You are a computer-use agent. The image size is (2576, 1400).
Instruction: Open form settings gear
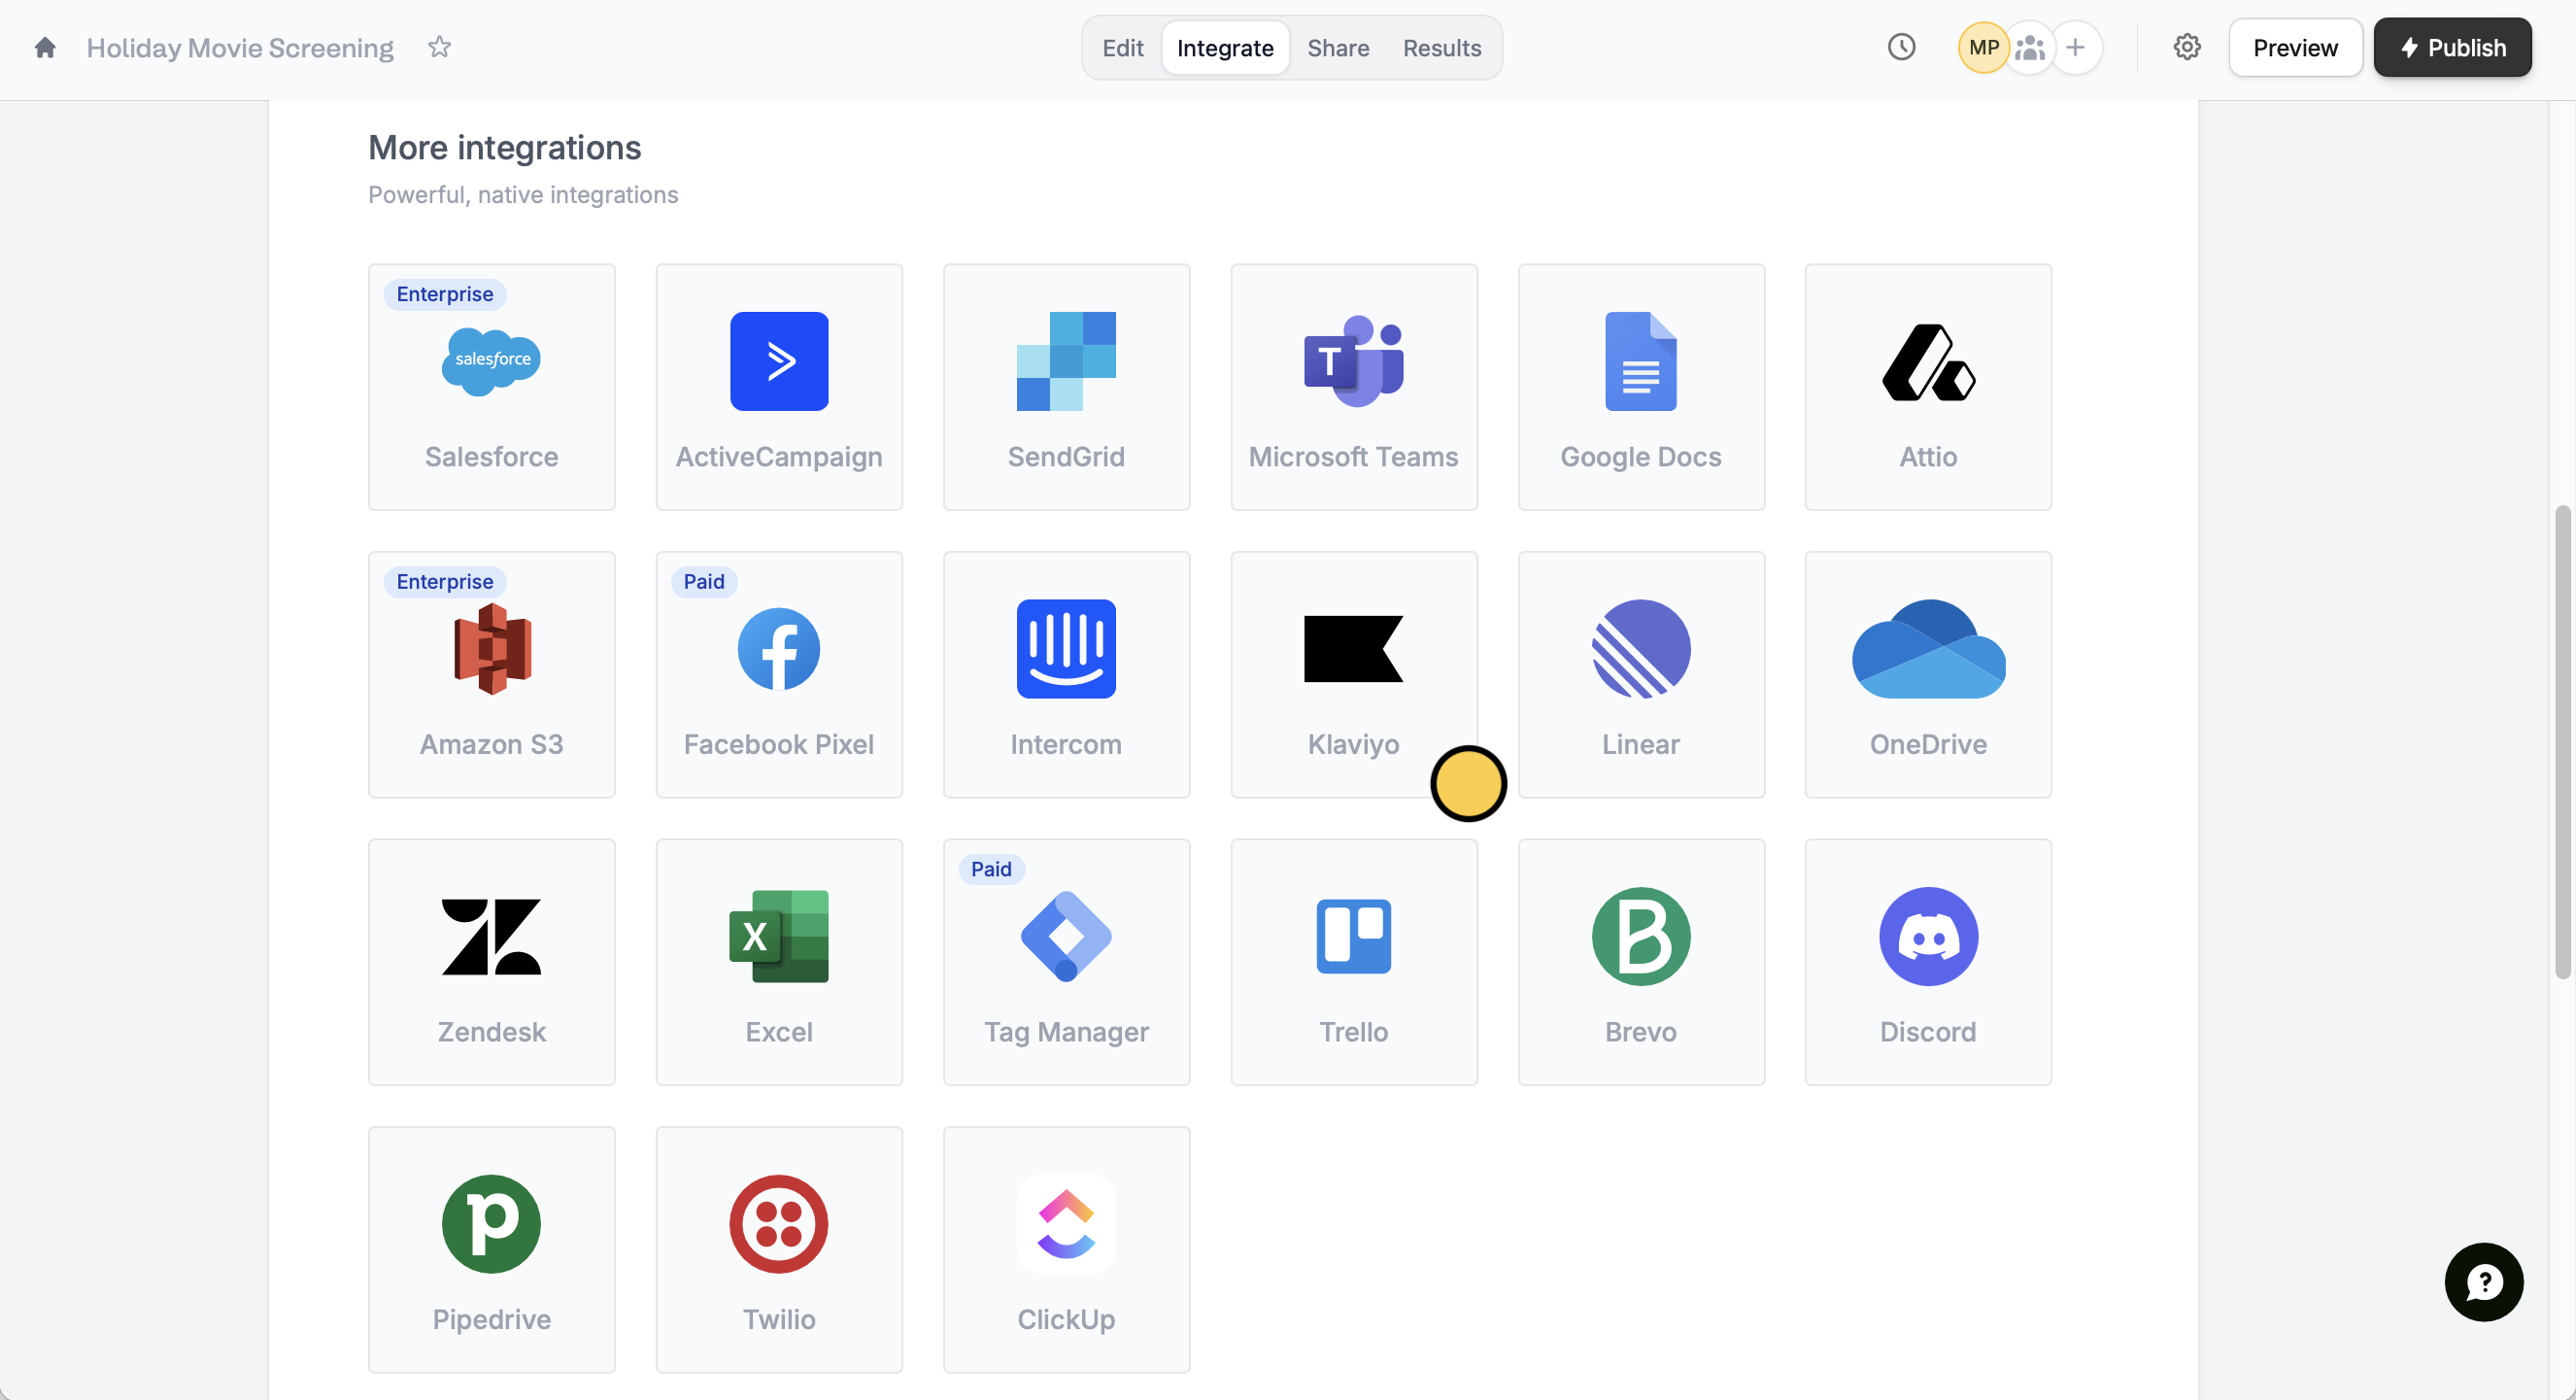pos(2186,47)
